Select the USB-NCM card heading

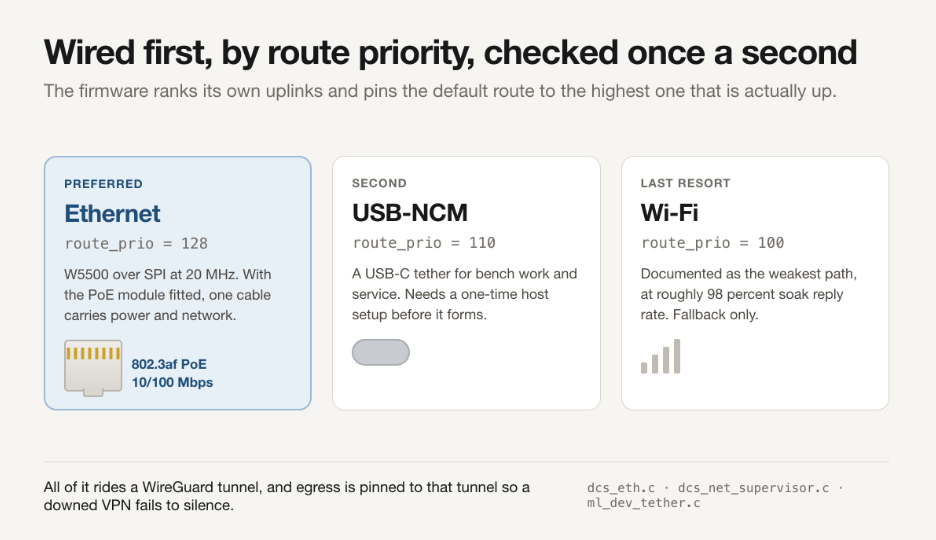click(x=410, y=213)
